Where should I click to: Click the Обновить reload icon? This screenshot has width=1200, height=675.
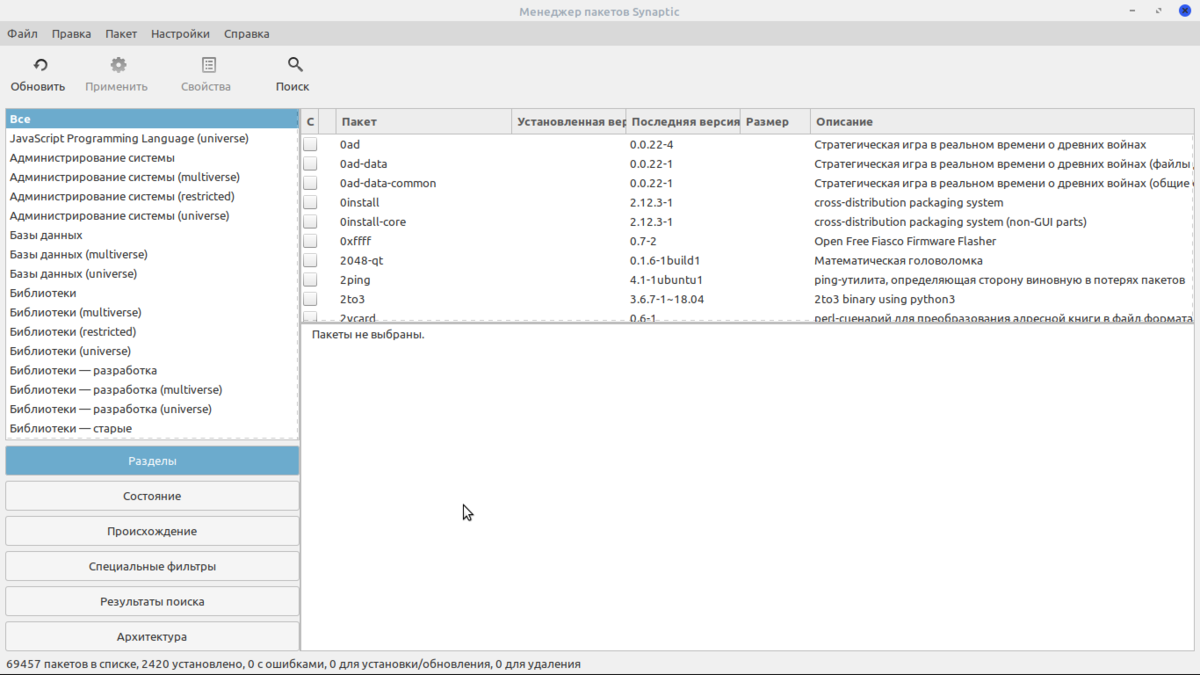coord(40,65)
